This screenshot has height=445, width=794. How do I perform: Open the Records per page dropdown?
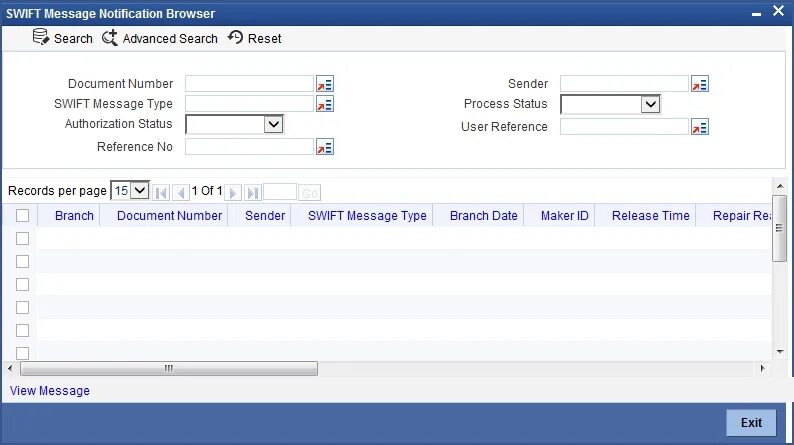coord(140,191)
